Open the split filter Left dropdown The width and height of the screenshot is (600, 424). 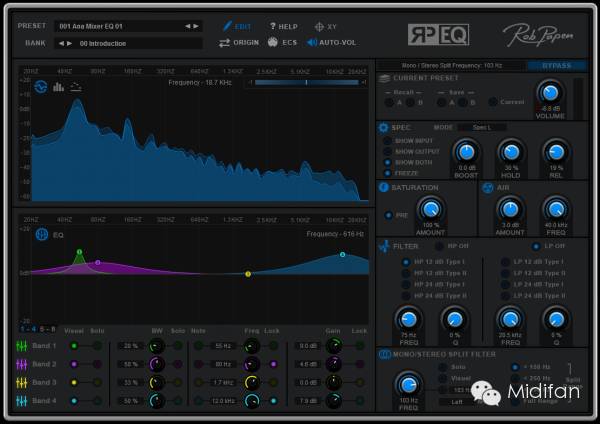point(457,402)
